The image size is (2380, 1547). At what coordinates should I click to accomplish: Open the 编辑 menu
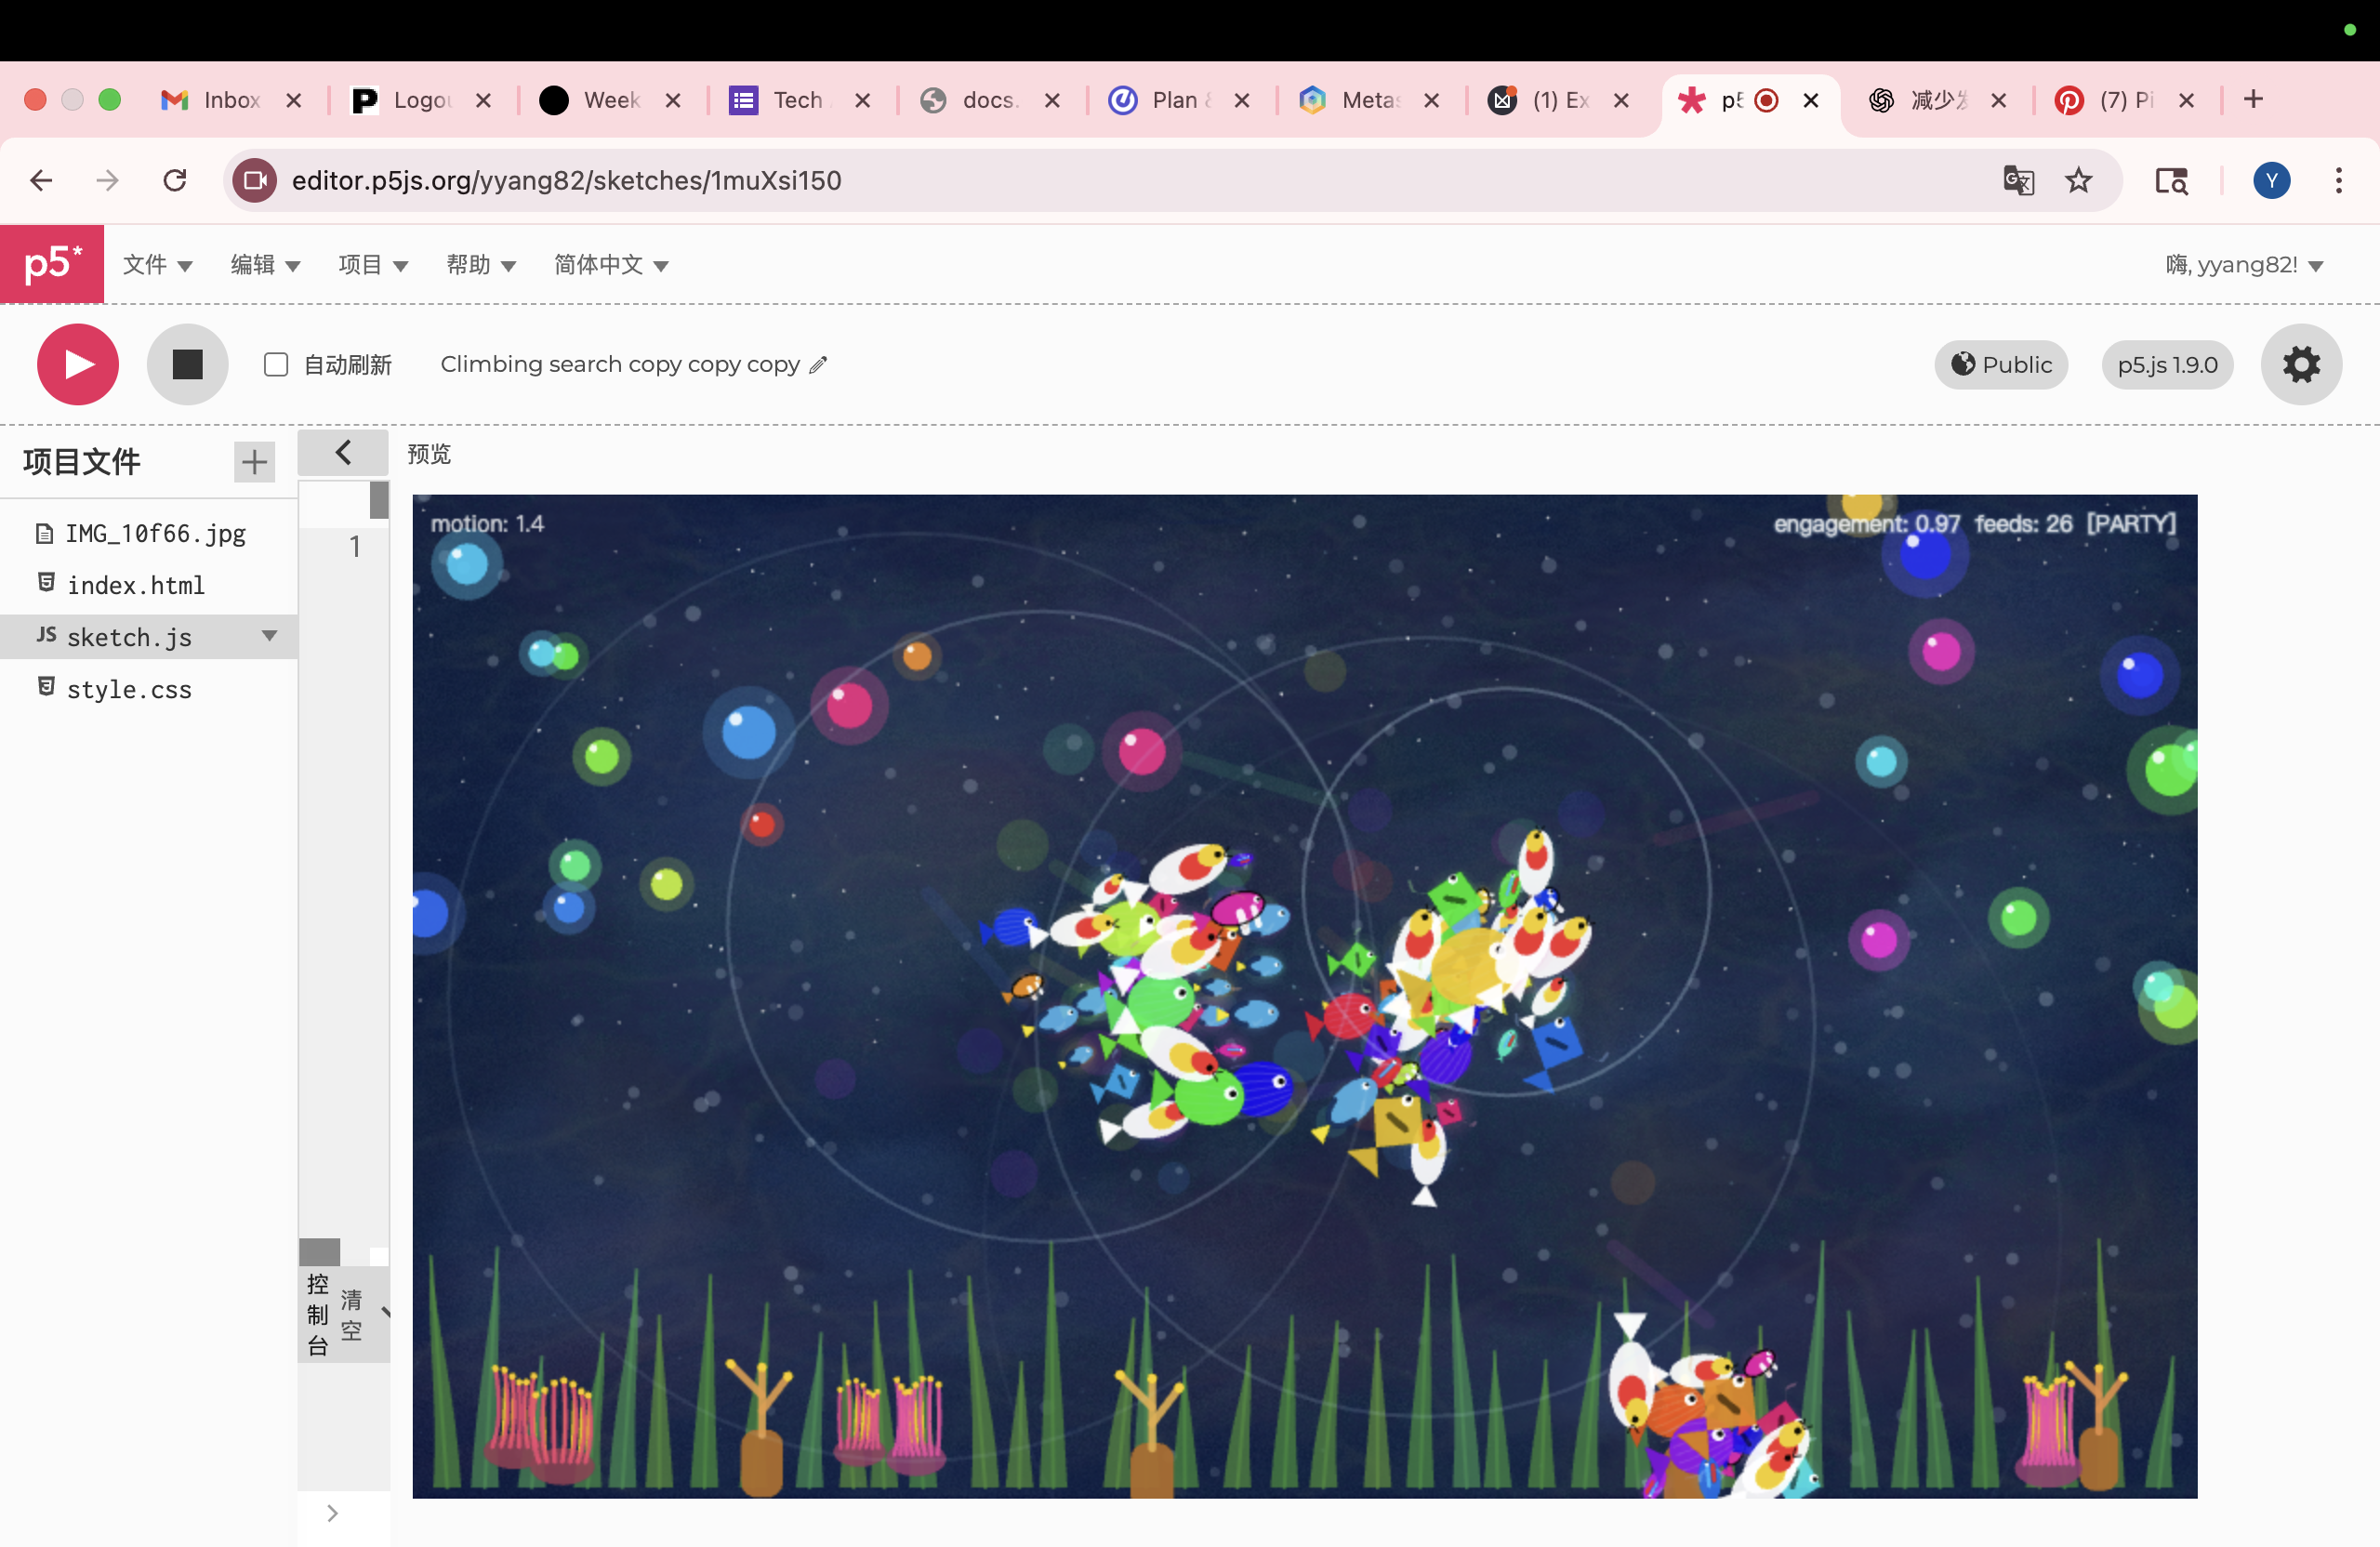pos(265,265)
